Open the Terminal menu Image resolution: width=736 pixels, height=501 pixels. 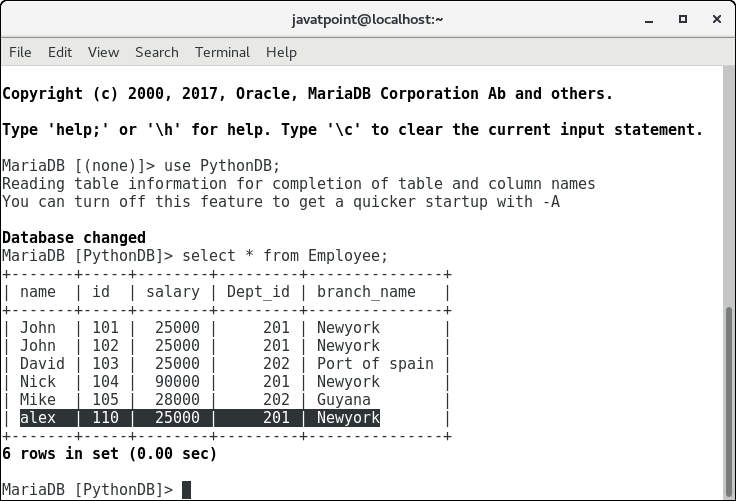(222, 52)
